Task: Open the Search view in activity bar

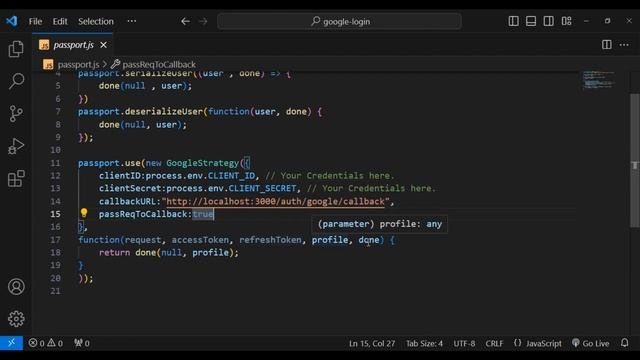Action: 16,81
